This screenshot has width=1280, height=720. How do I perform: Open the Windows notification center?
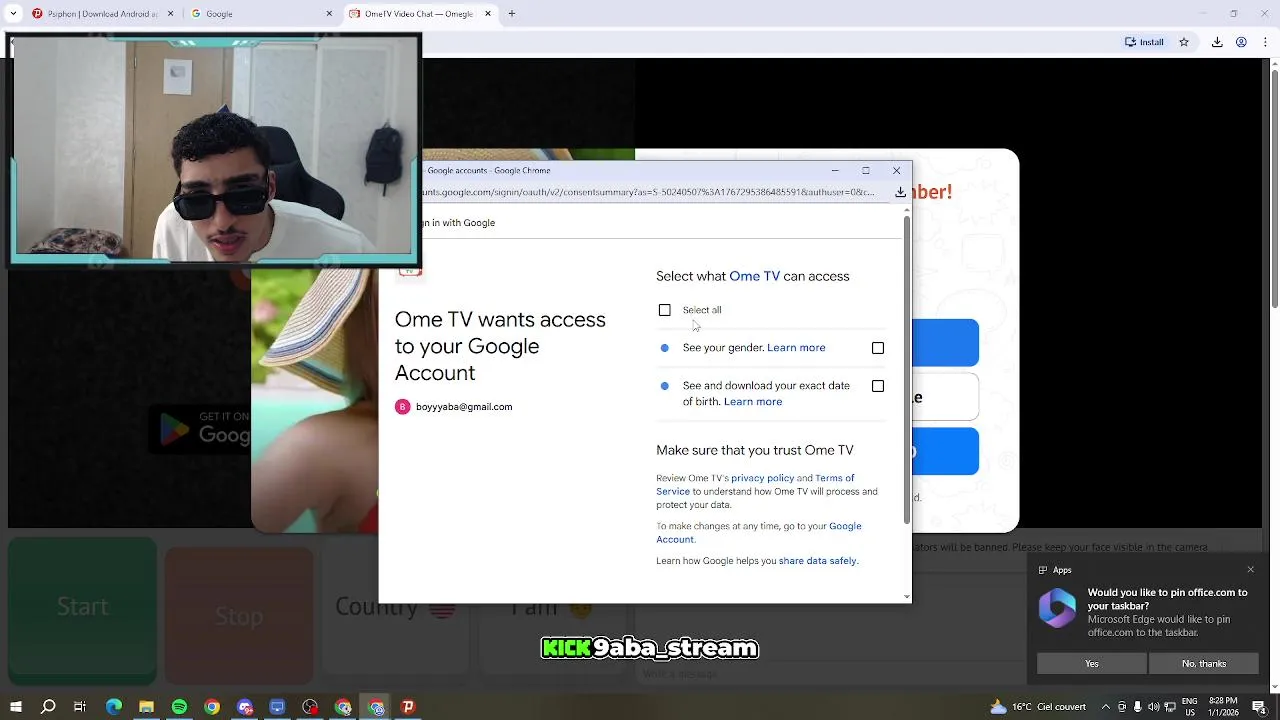pyautogui.click(x=1259, y=707)
